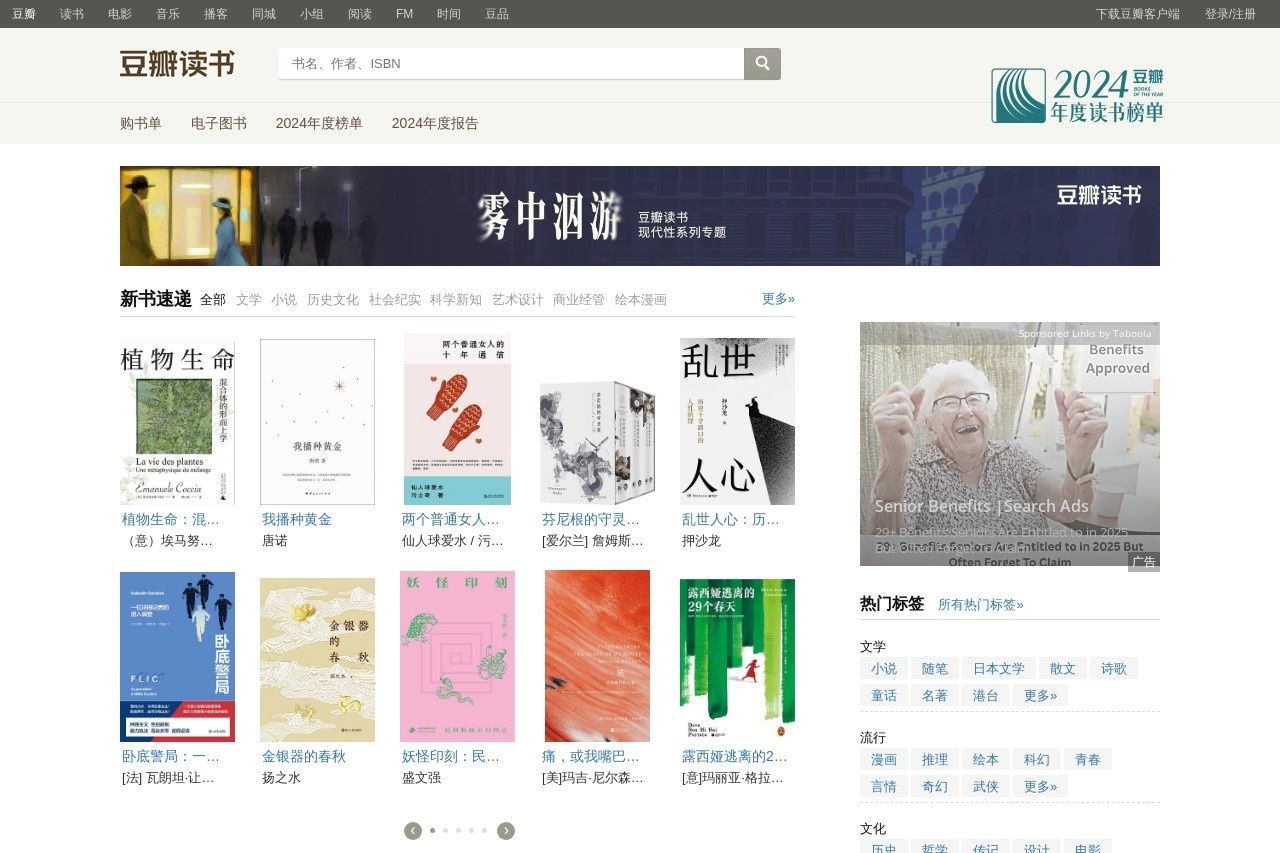
Task: Filter new books by 科学新知
Action: (456, 299)
